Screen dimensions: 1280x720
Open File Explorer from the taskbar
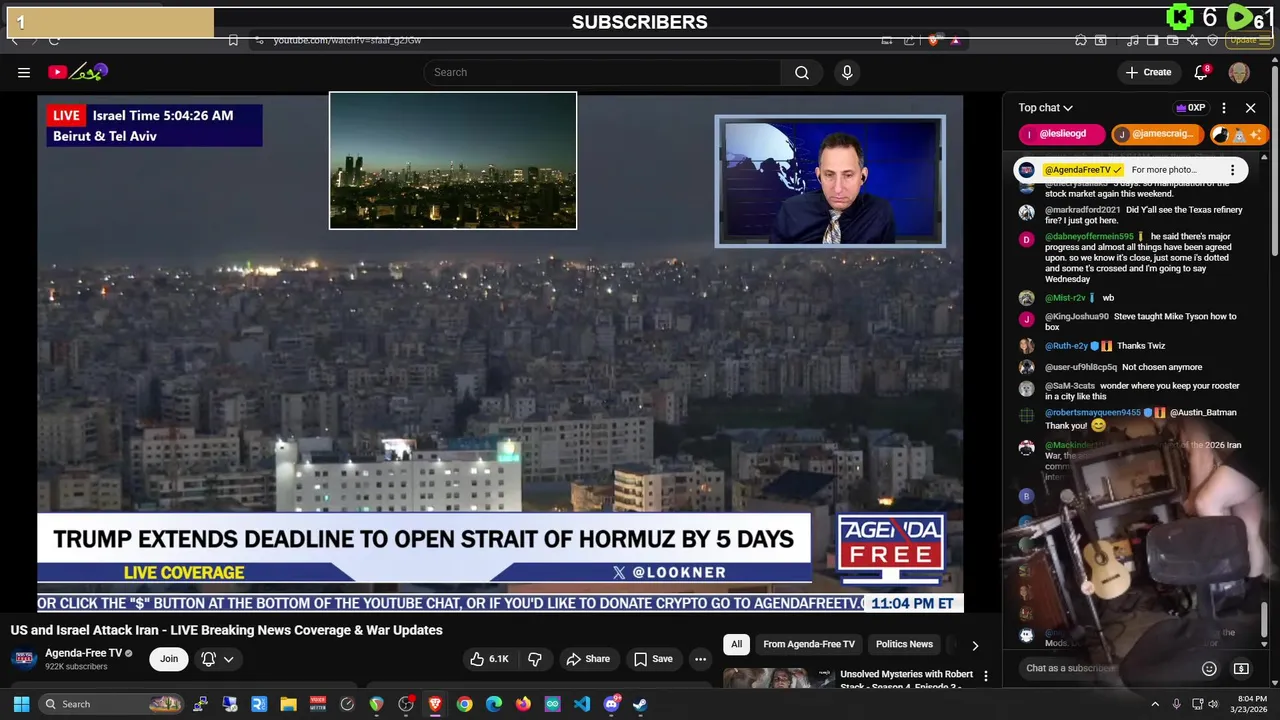[x=288, y=704]
